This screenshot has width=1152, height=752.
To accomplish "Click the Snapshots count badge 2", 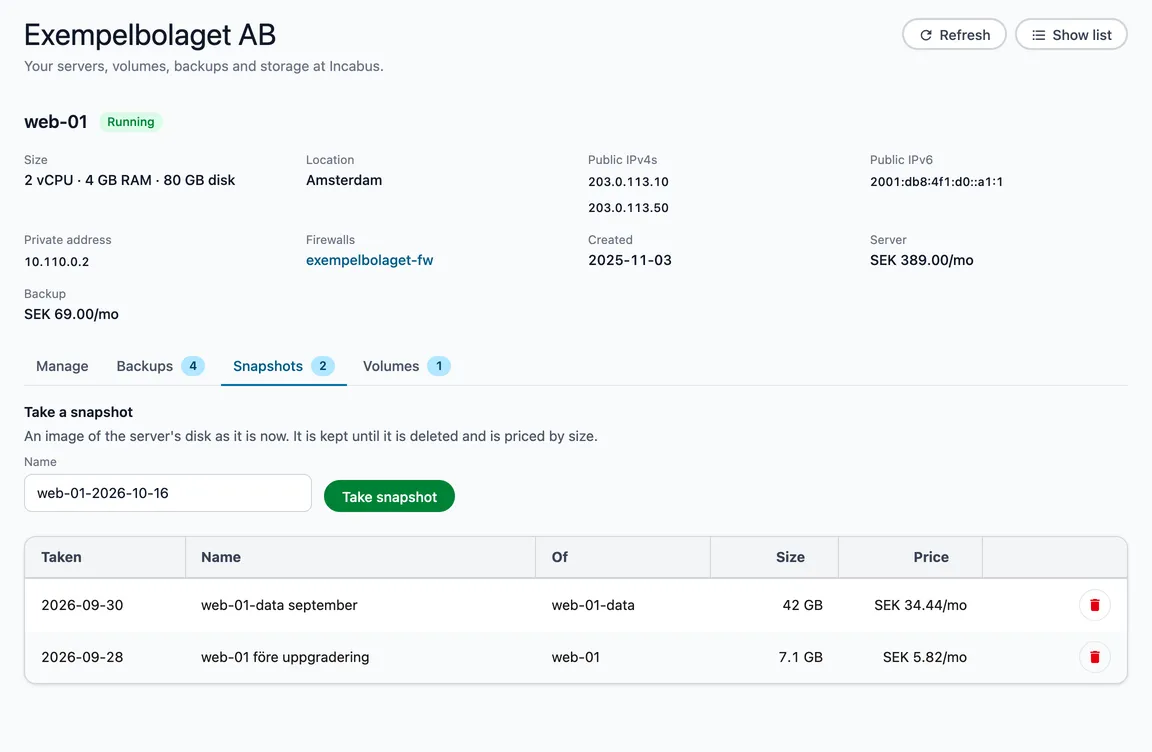I will click(x=323, y=366).
